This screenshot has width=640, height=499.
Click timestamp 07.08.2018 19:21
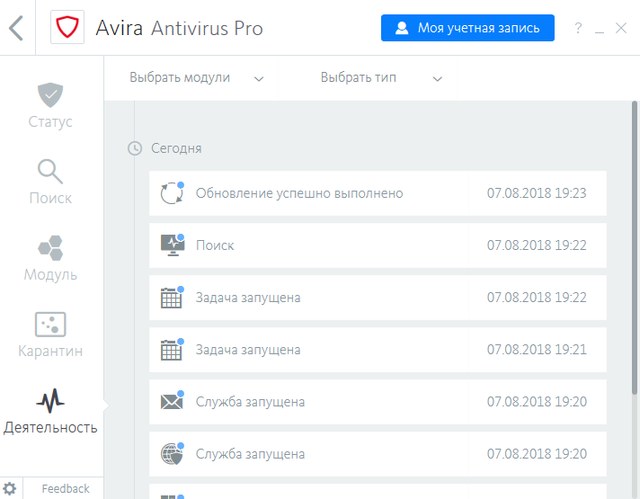point(537,349)
